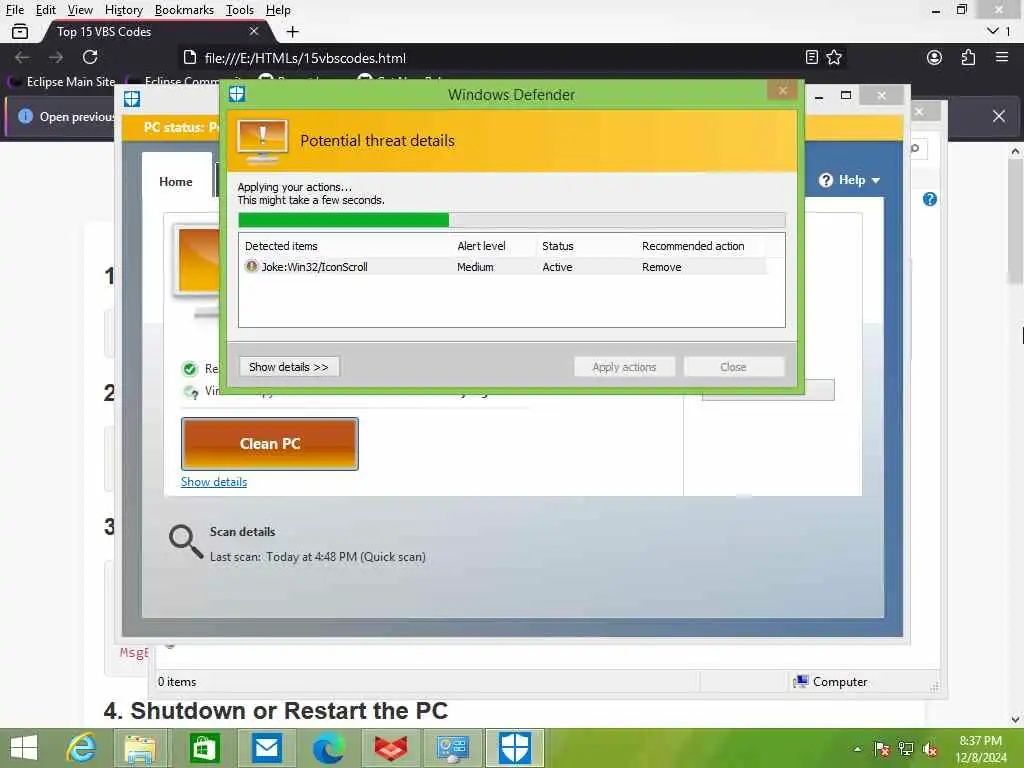Click the Remove recommended action cell
Viewport: 1024px width, 768px height.
[x=662, y=267]
